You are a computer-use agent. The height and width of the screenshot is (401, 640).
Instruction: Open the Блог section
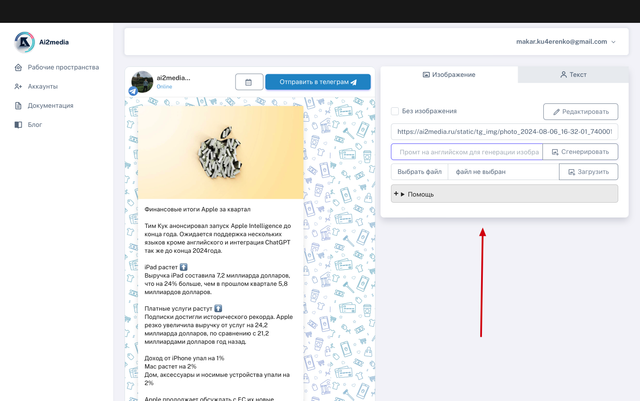pos(34,124)
